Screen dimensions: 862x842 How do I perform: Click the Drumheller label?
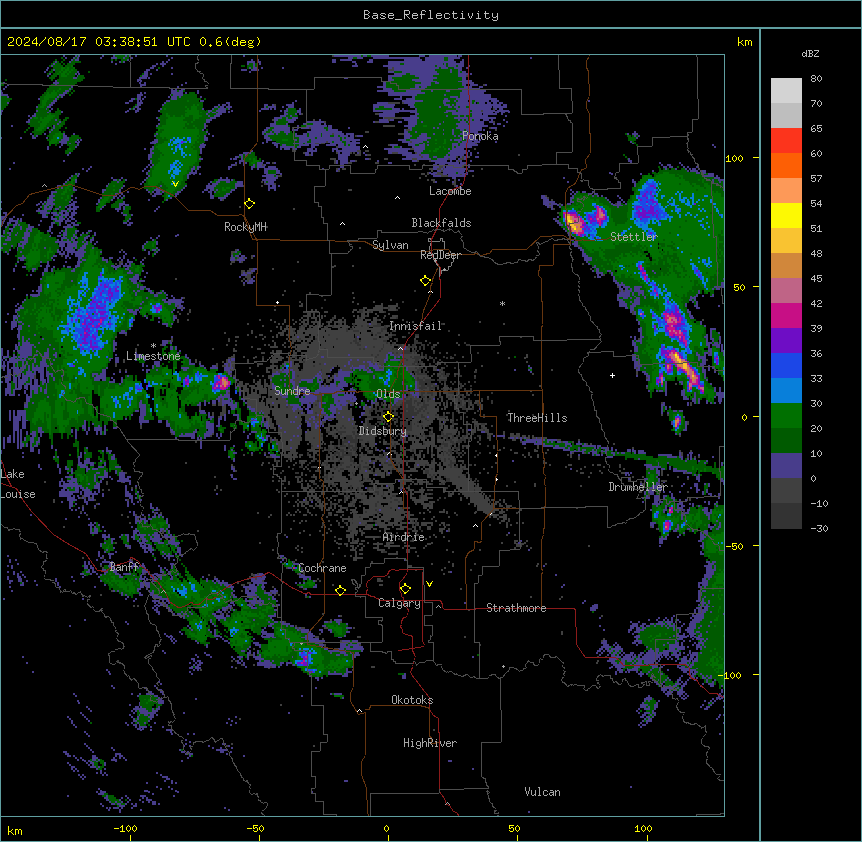point(638,487)
